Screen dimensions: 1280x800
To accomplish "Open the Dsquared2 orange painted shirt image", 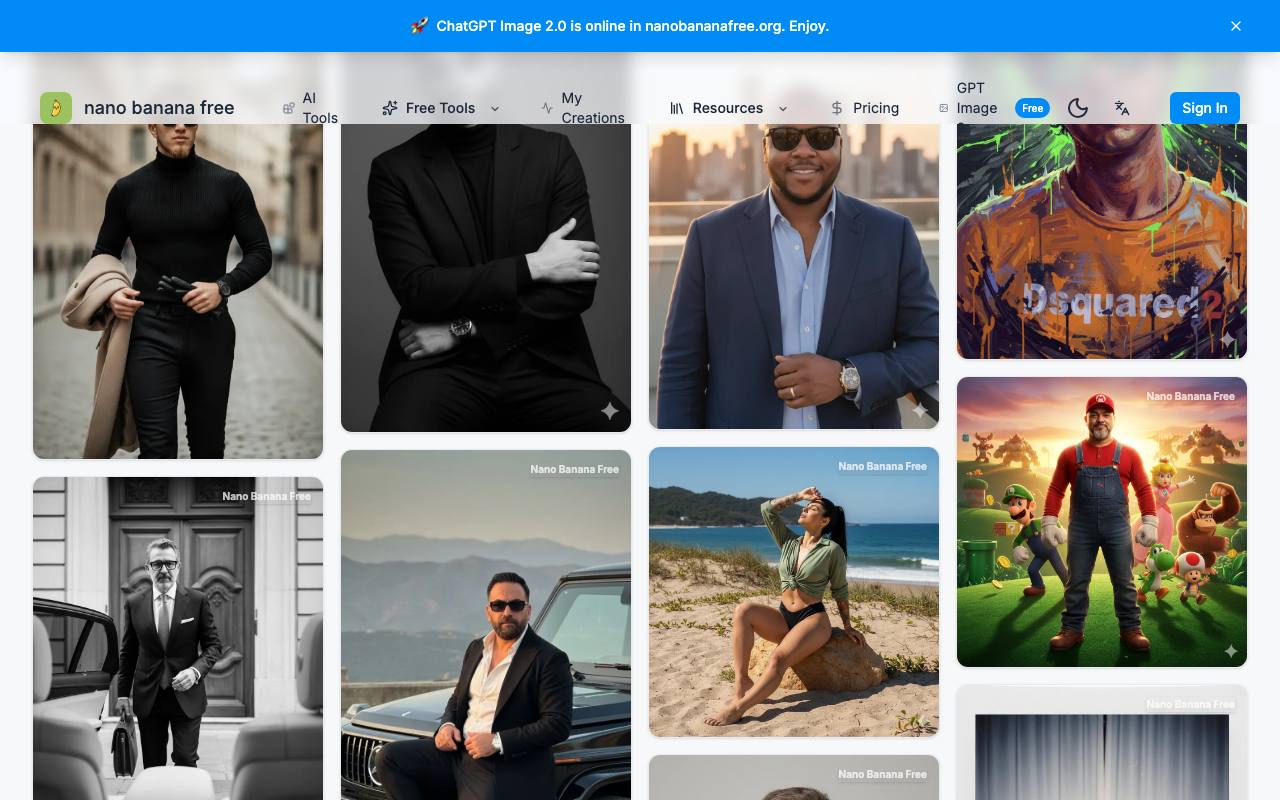I will tap(1102, 241).
